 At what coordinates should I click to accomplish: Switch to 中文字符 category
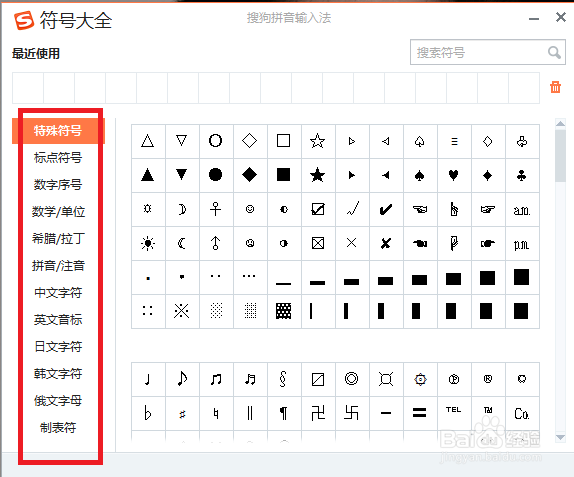(58, 293)
